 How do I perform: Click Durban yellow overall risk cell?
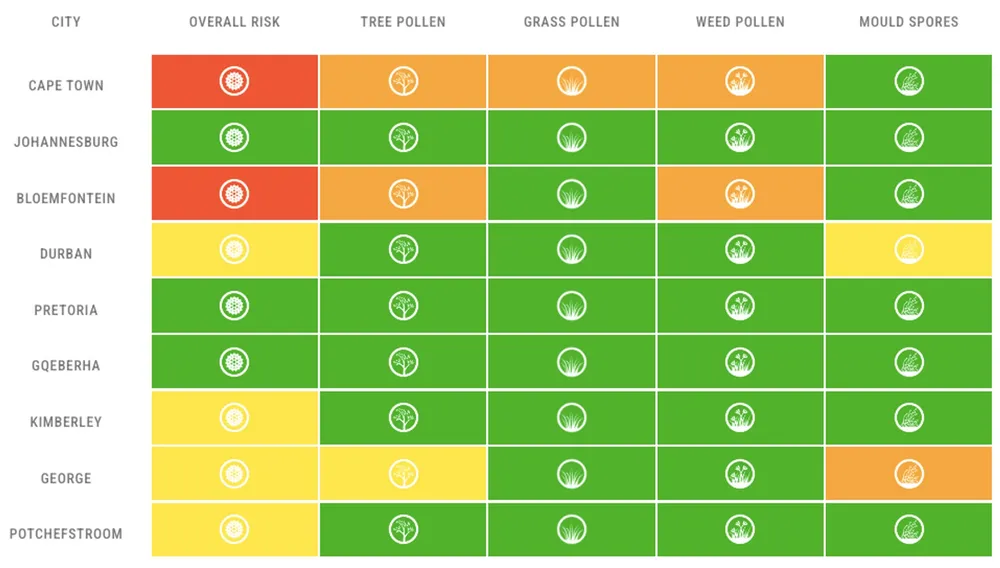pyautogui.click(x=235, y=249)
